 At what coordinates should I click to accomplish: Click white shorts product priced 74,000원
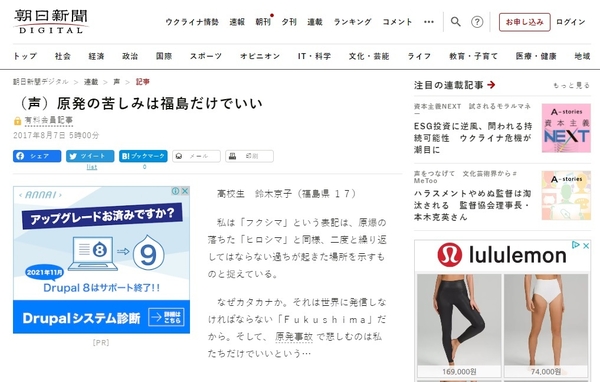click(546, 326)
